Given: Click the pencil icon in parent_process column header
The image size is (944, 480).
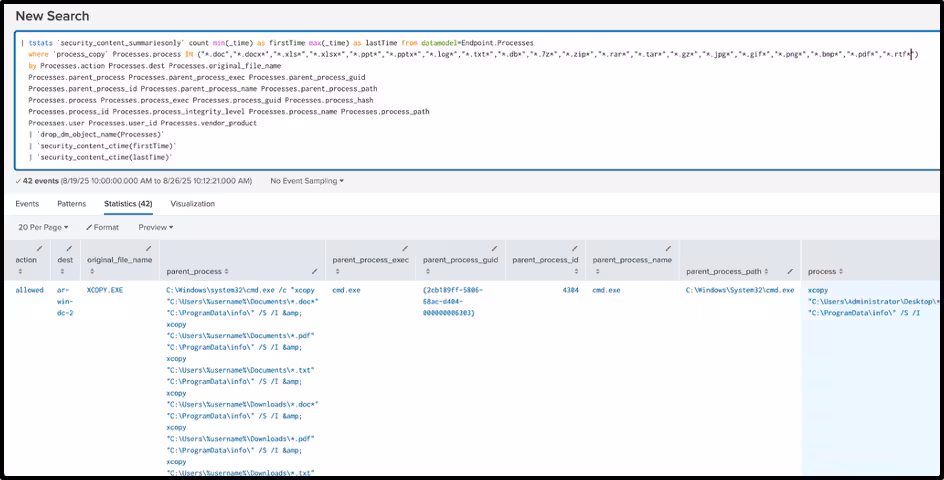Looking at the screenshot, I should [314, 271].
